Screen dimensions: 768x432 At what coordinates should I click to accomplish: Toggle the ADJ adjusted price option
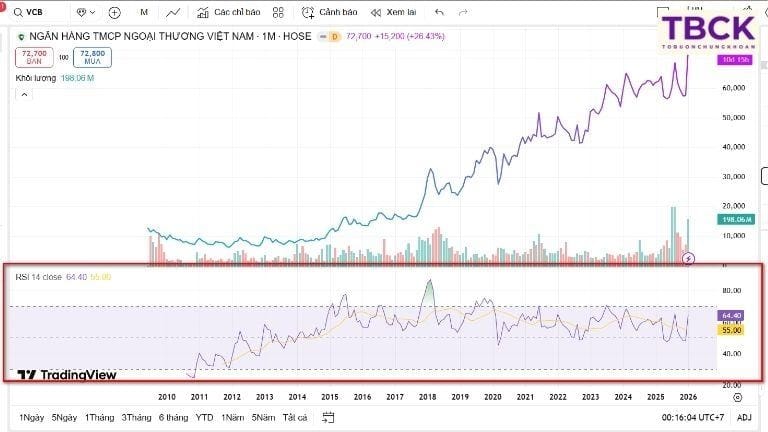[x=744, y=417]
